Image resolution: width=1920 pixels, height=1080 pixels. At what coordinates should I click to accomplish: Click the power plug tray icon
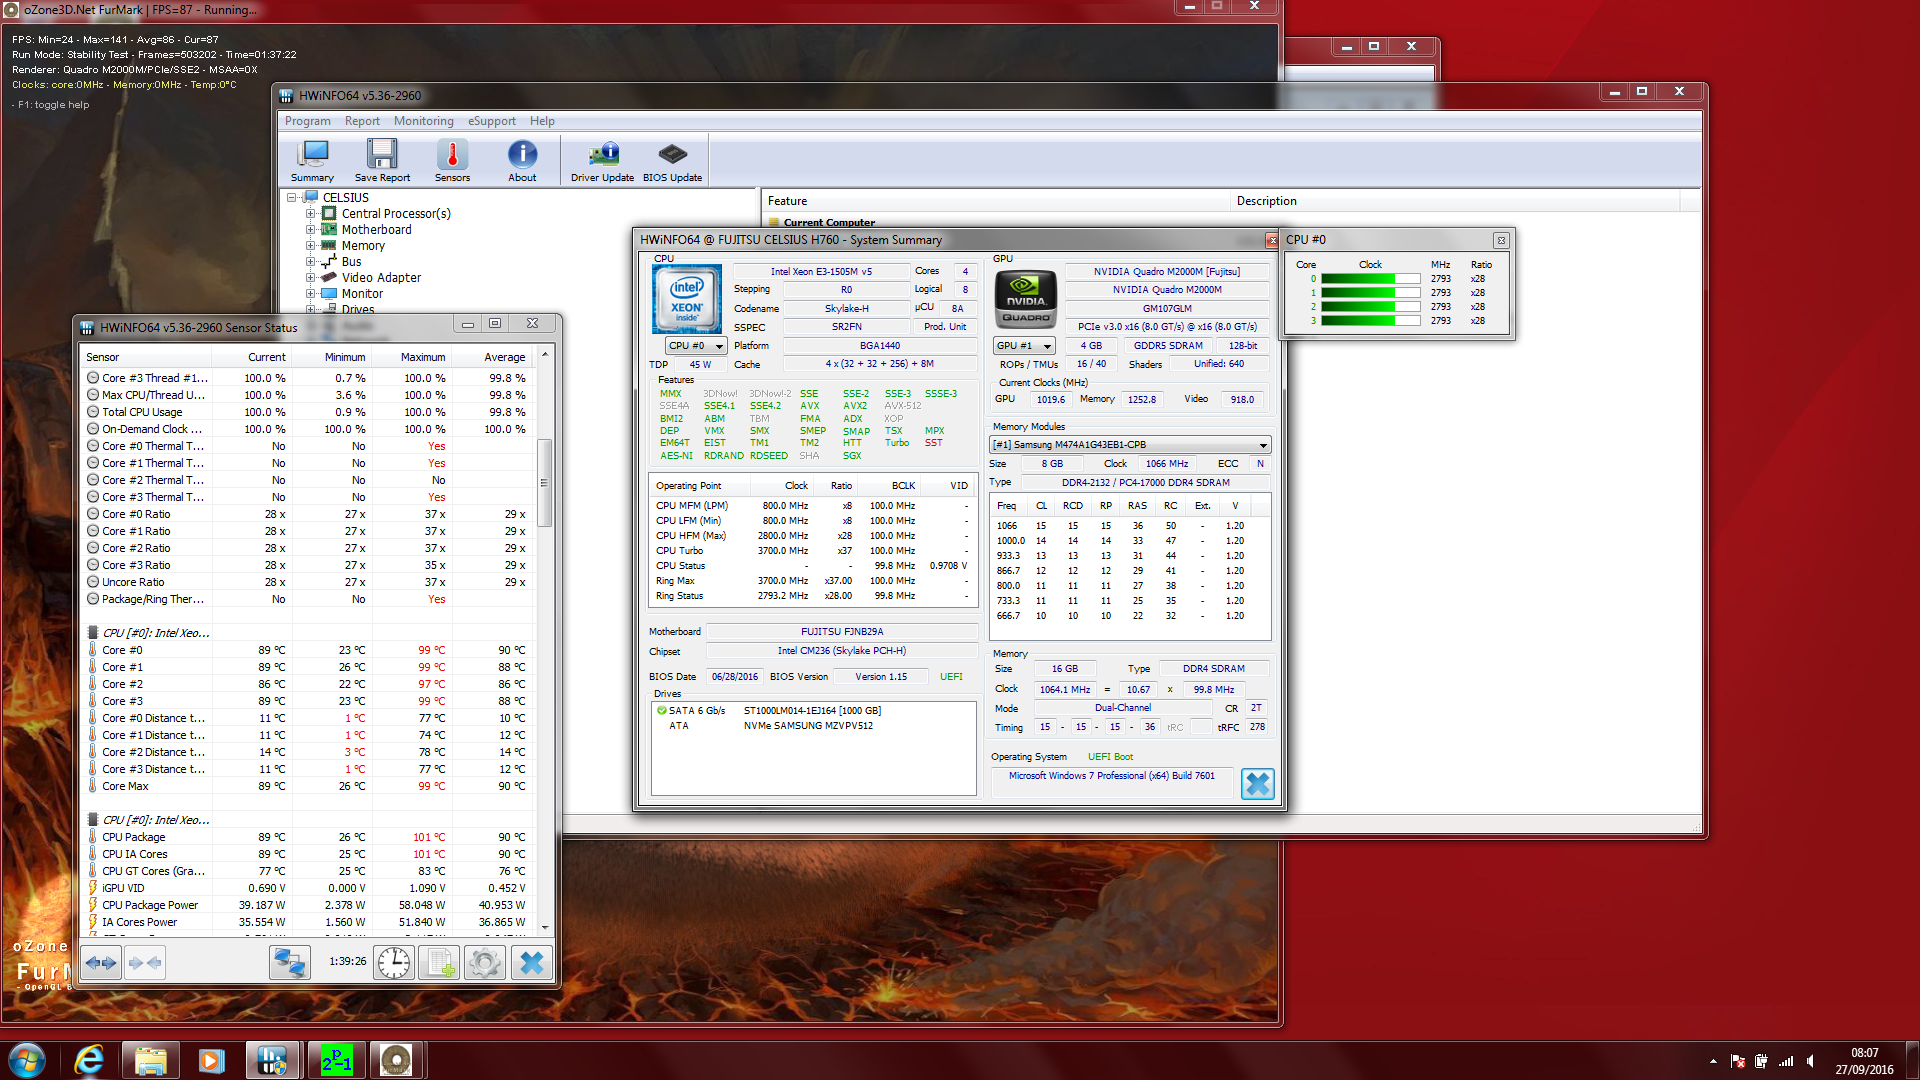tap(1761, 1061)
